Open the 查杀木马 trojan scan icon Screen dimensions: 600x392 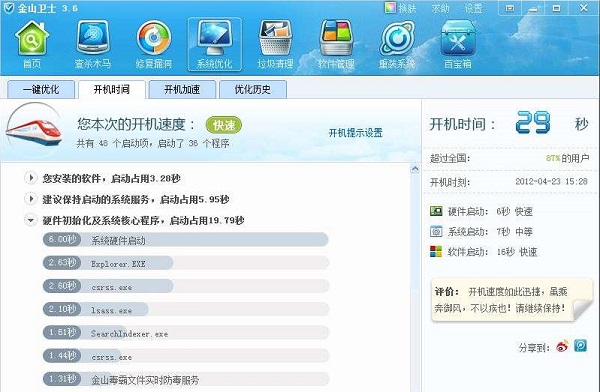[x=93, y=45]
